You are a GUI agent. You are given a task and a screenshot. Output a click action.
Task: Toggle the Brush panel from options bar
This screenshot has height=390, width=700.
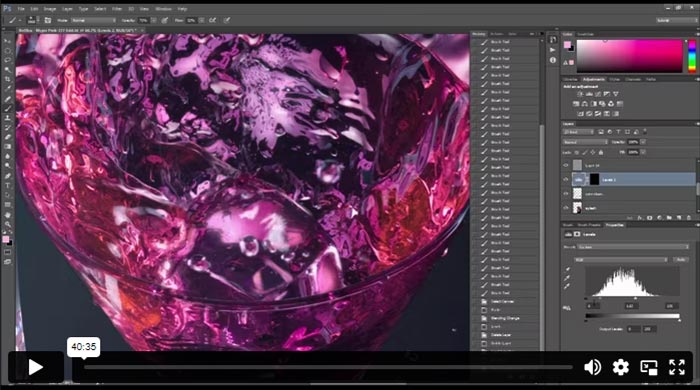point(47,20)
